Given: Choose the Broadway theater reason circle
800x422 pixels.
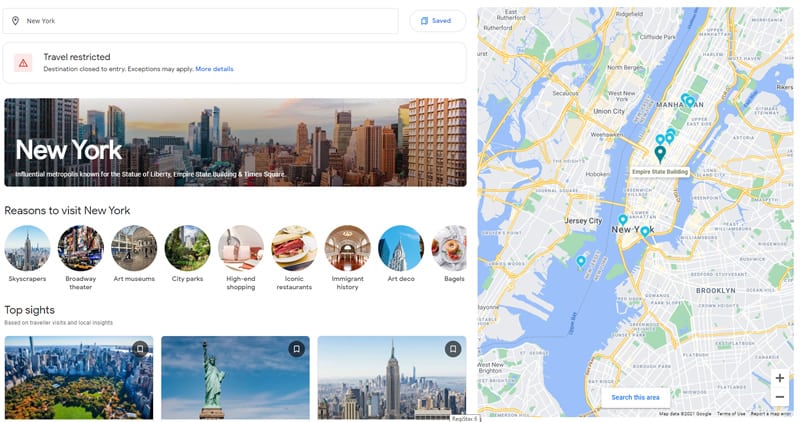Looking at the screenshot, I should pos(81,249).
